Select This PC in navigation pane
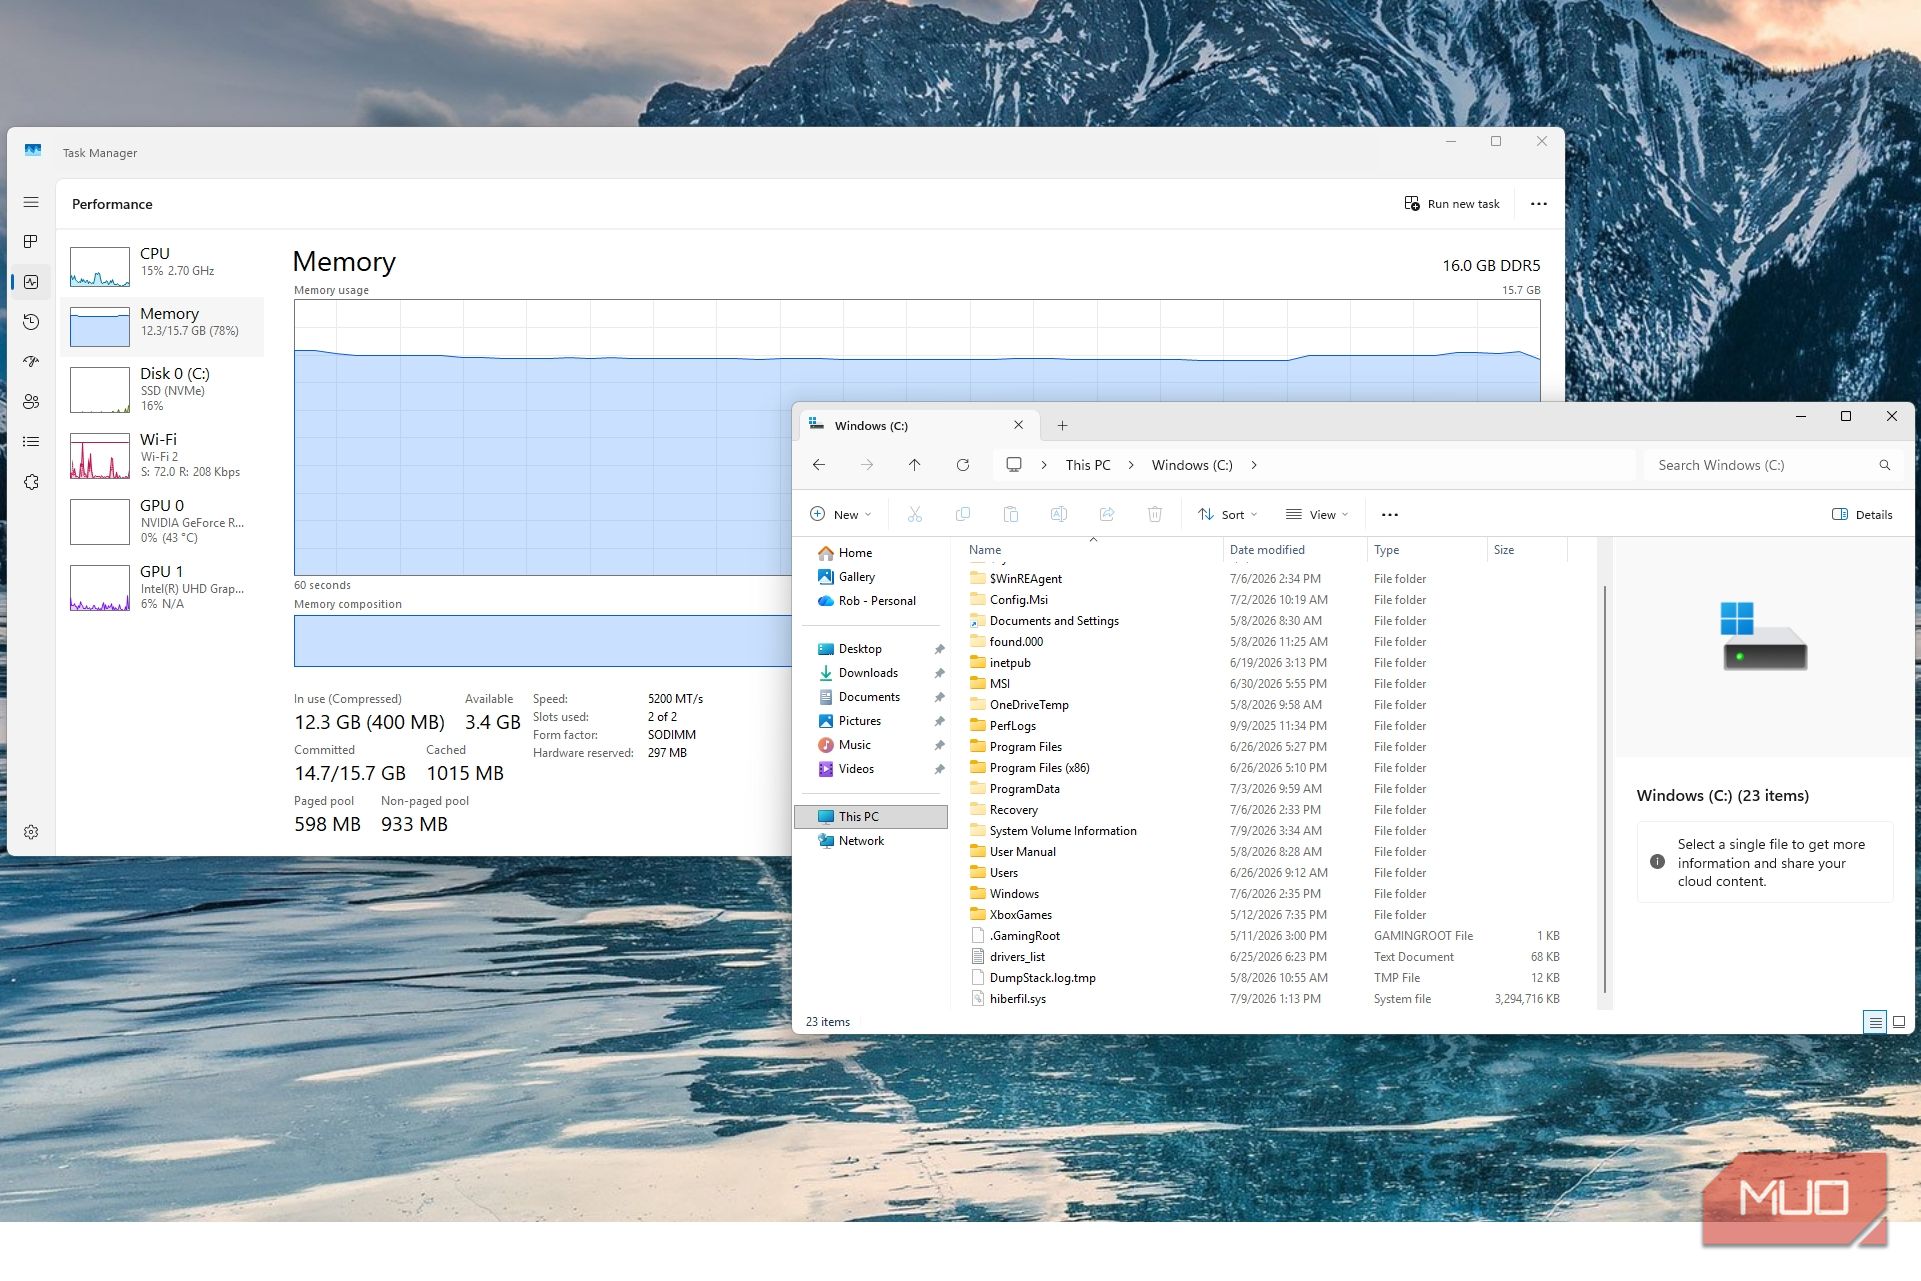1921x1281 pixels. (x=871, y=817)
